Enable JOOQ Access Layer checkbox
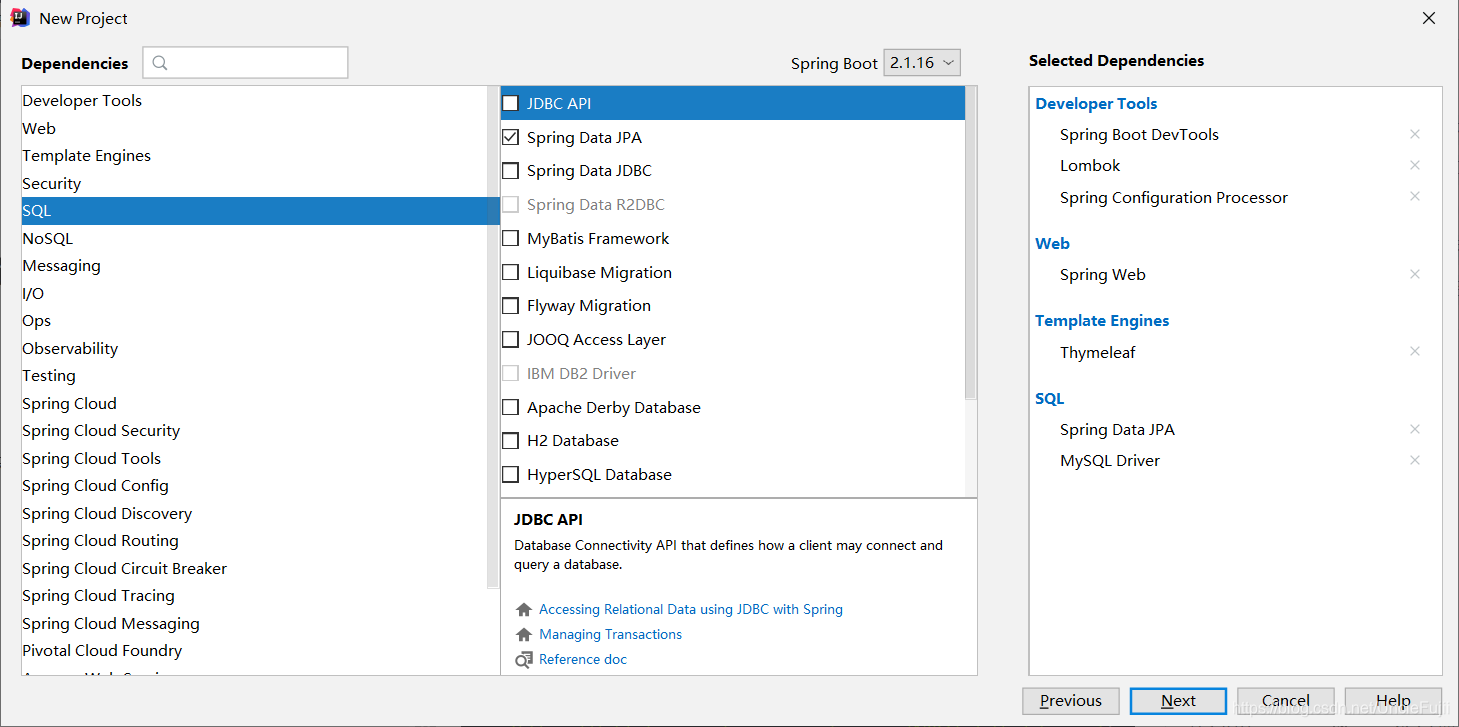The image size is (1459, 727). (x=510, y=340)
